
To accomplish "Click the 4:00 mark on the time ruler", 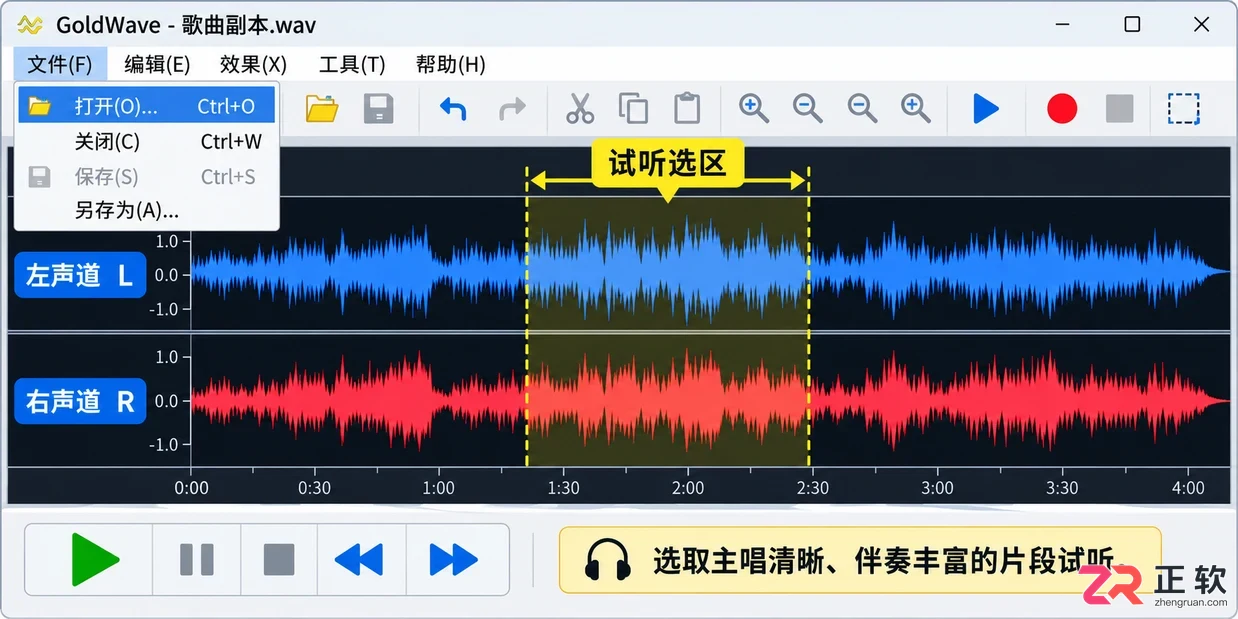I will (x=1188, y=488).
